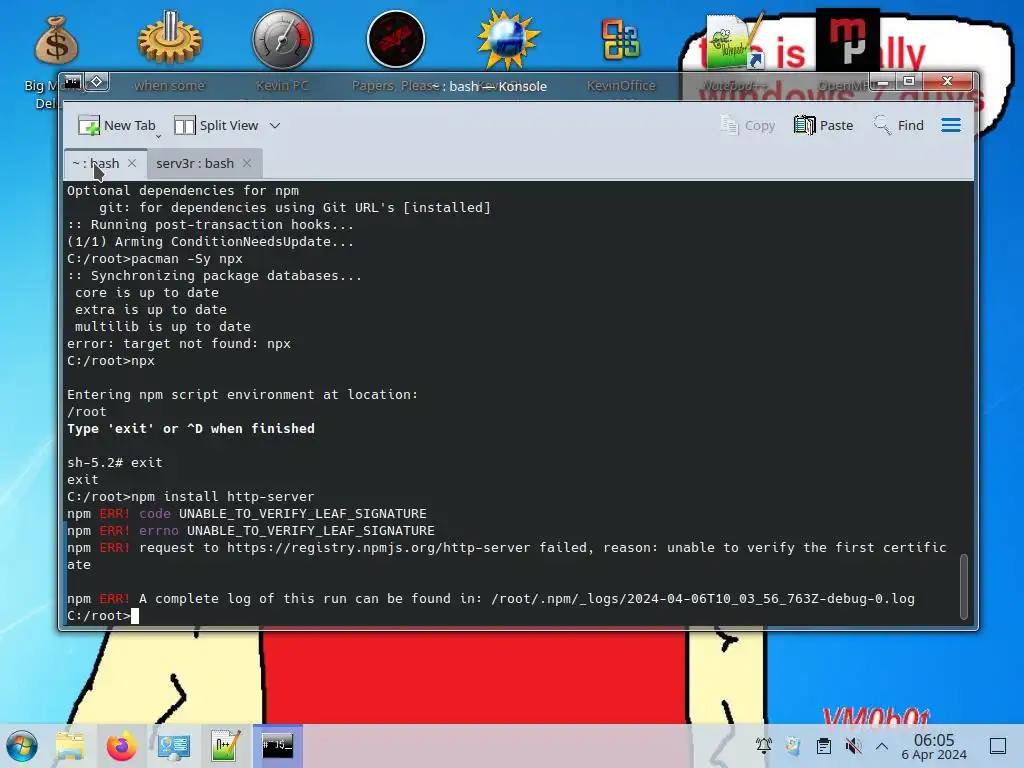The image size is (1024, 768).
Task: Open the Papers, Please desktop icon
Action: point(396,39)
